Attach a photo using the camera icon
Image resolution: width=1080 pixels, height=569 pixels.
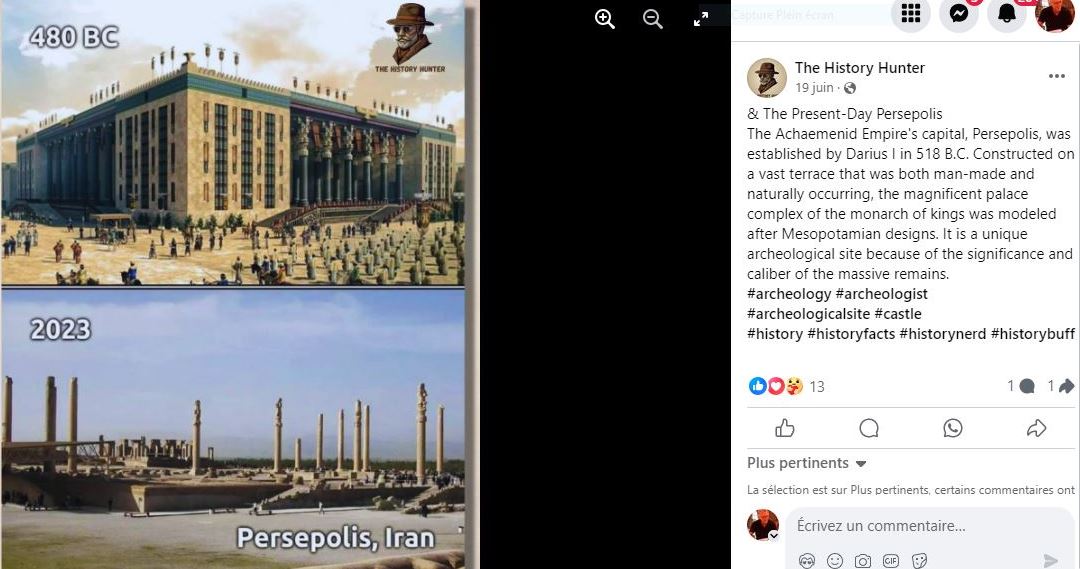coord(862,561)
